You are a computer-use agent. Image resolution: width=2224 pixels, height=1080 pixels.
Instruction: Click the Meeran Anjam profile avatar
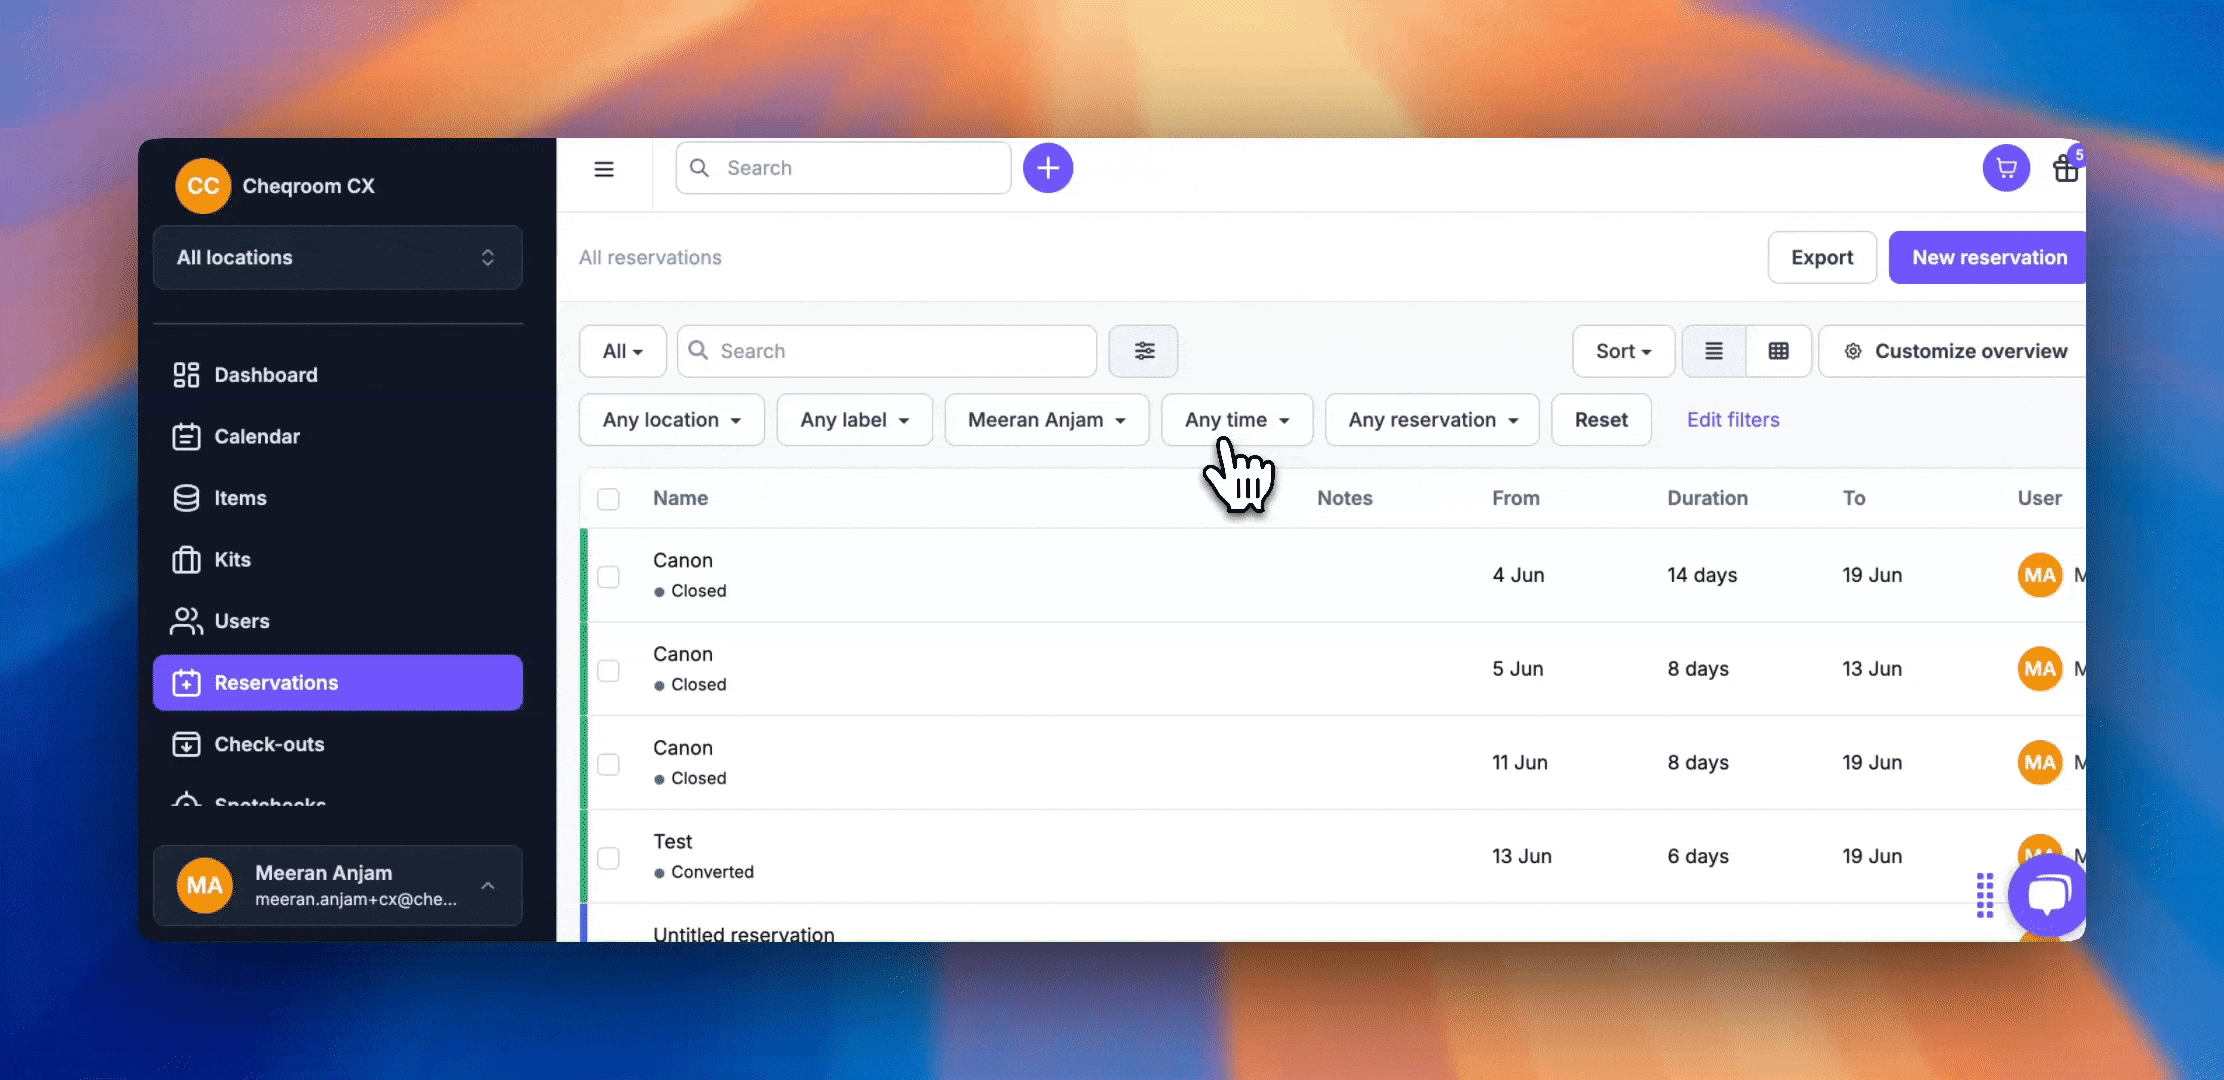pos(205,886)
